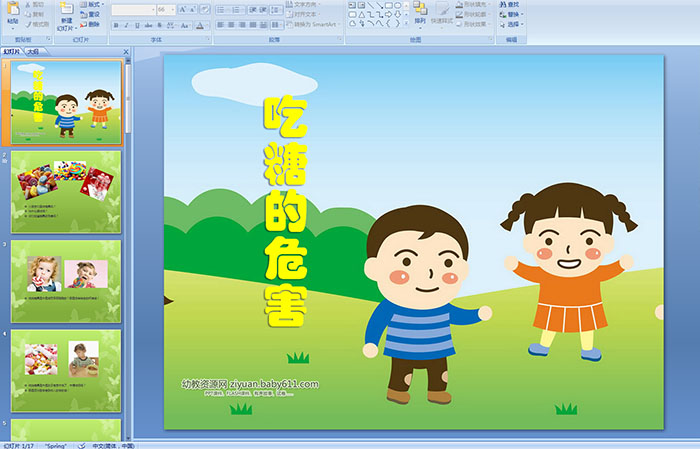
Task: Switch to the Slides (幻灯片) pane tab
Action: [x=12, y=52]
